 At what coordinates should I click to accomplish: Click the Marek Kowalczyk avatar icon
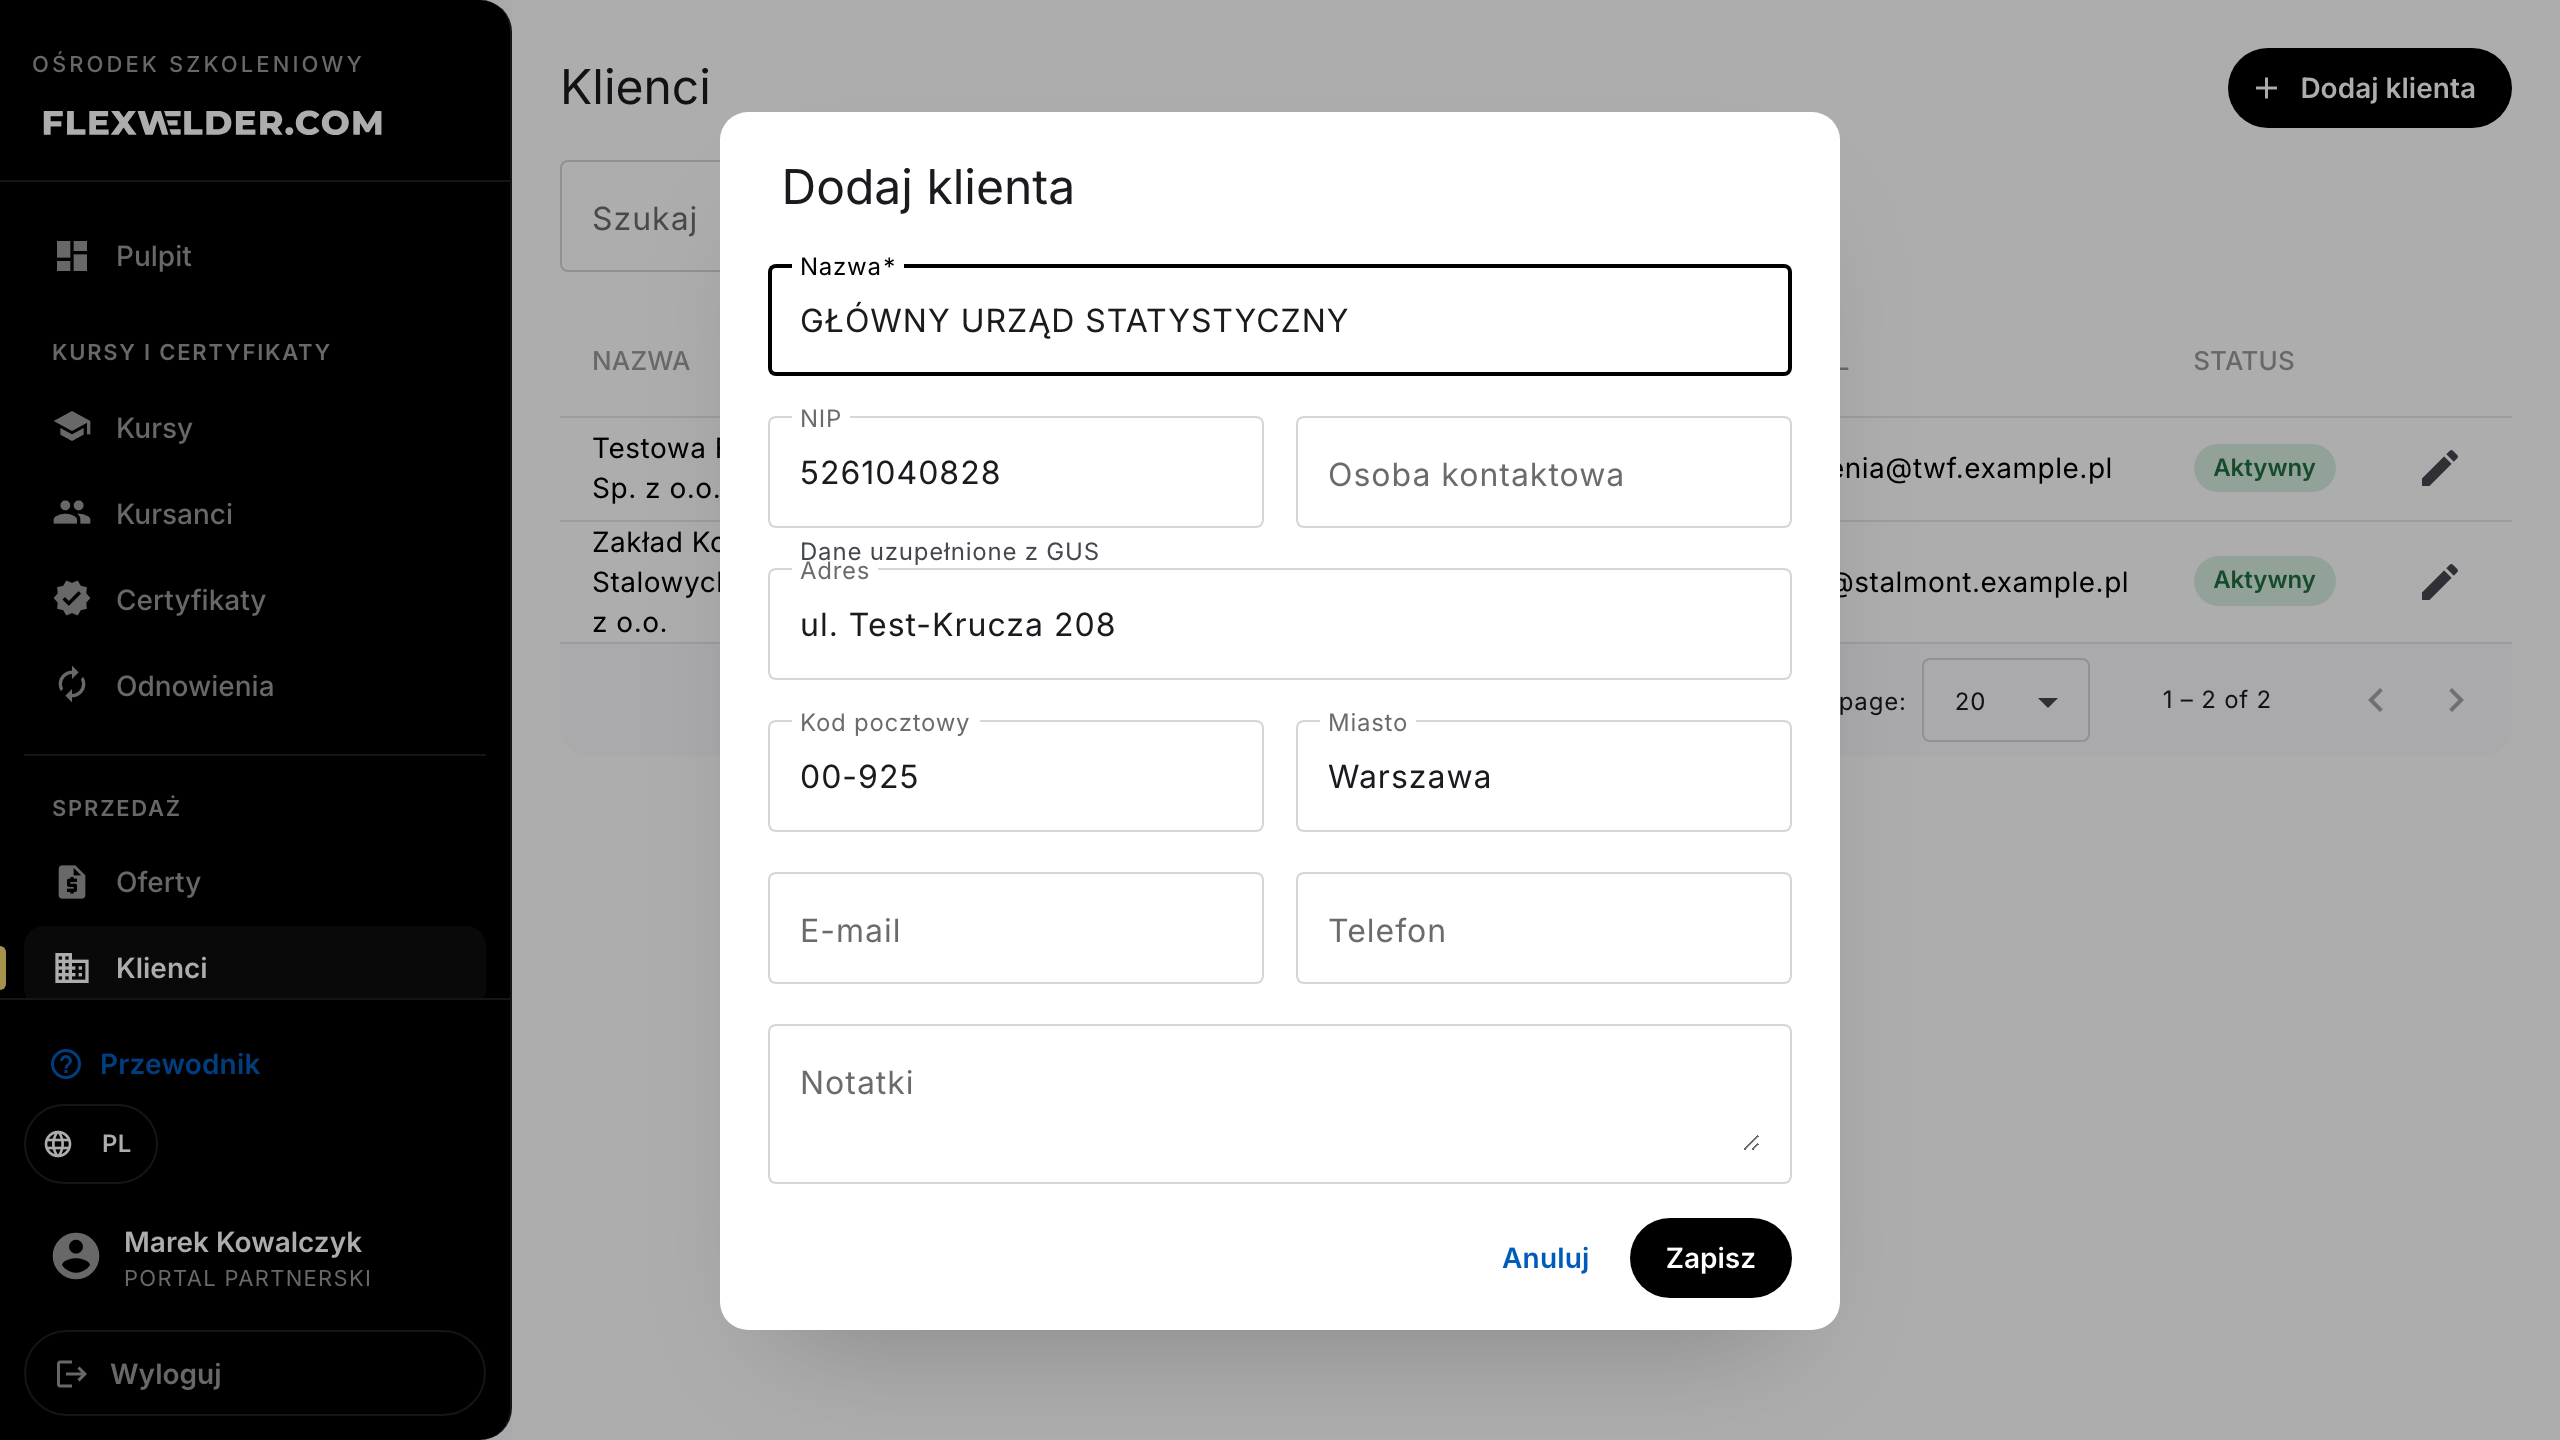[76, 1256]
